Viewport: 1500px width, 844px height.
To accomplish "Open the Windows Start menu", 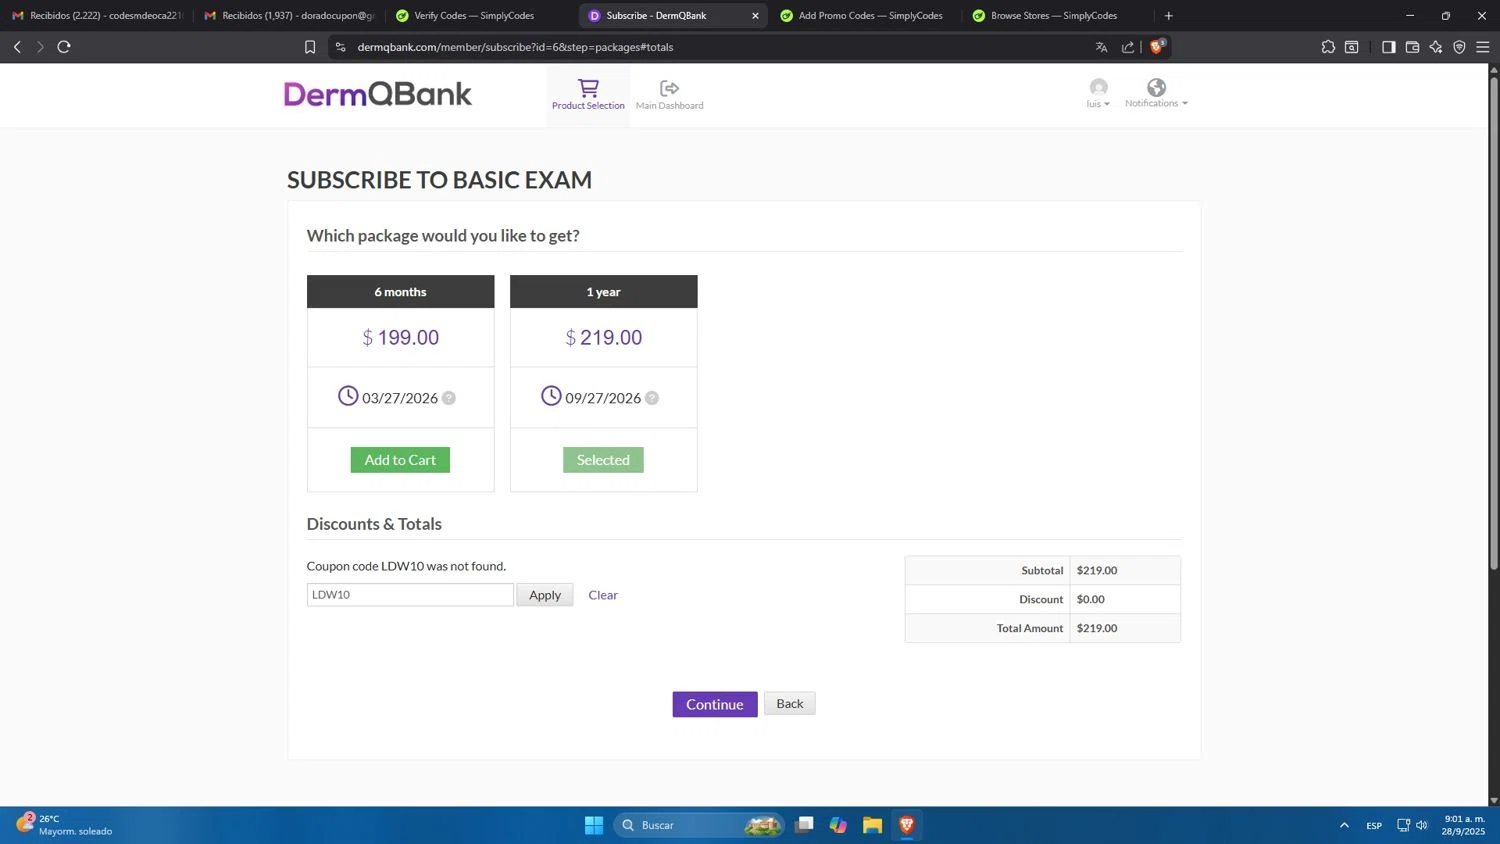I will coord(594,825).
